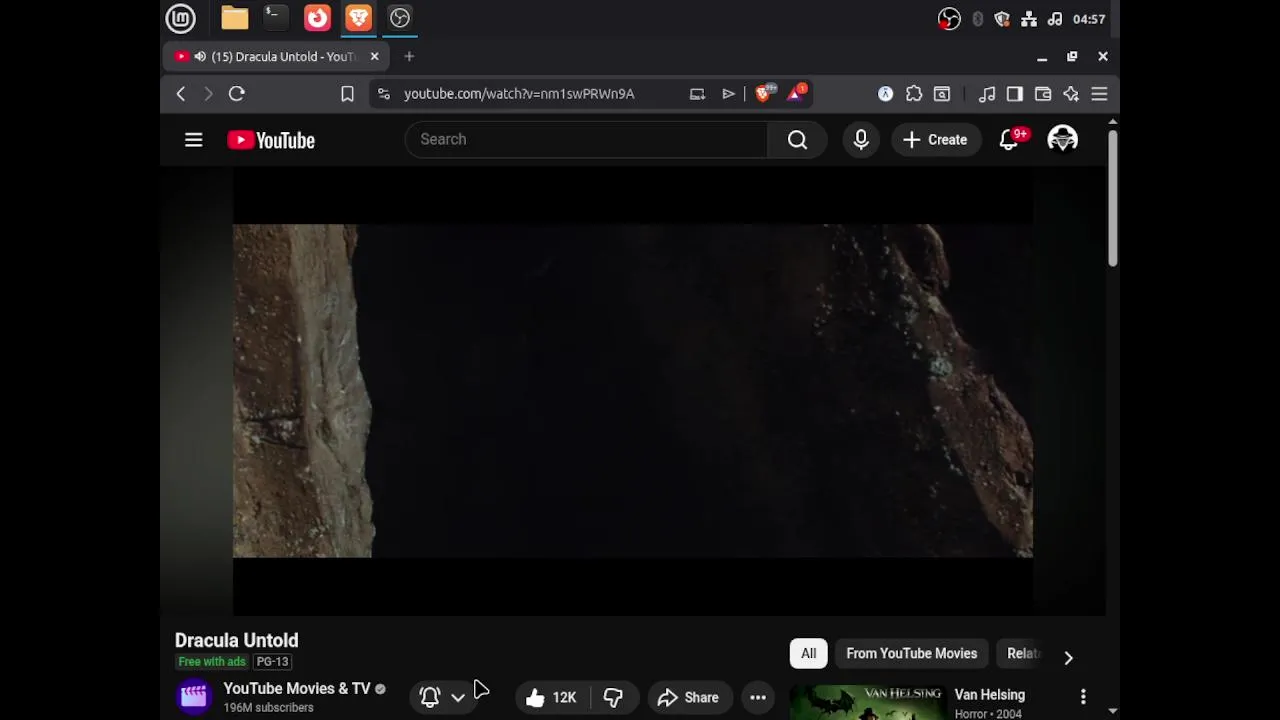The image size is (1280, 720).
Task: Open the YouTube guide menu
Action: tap(194, 140)
